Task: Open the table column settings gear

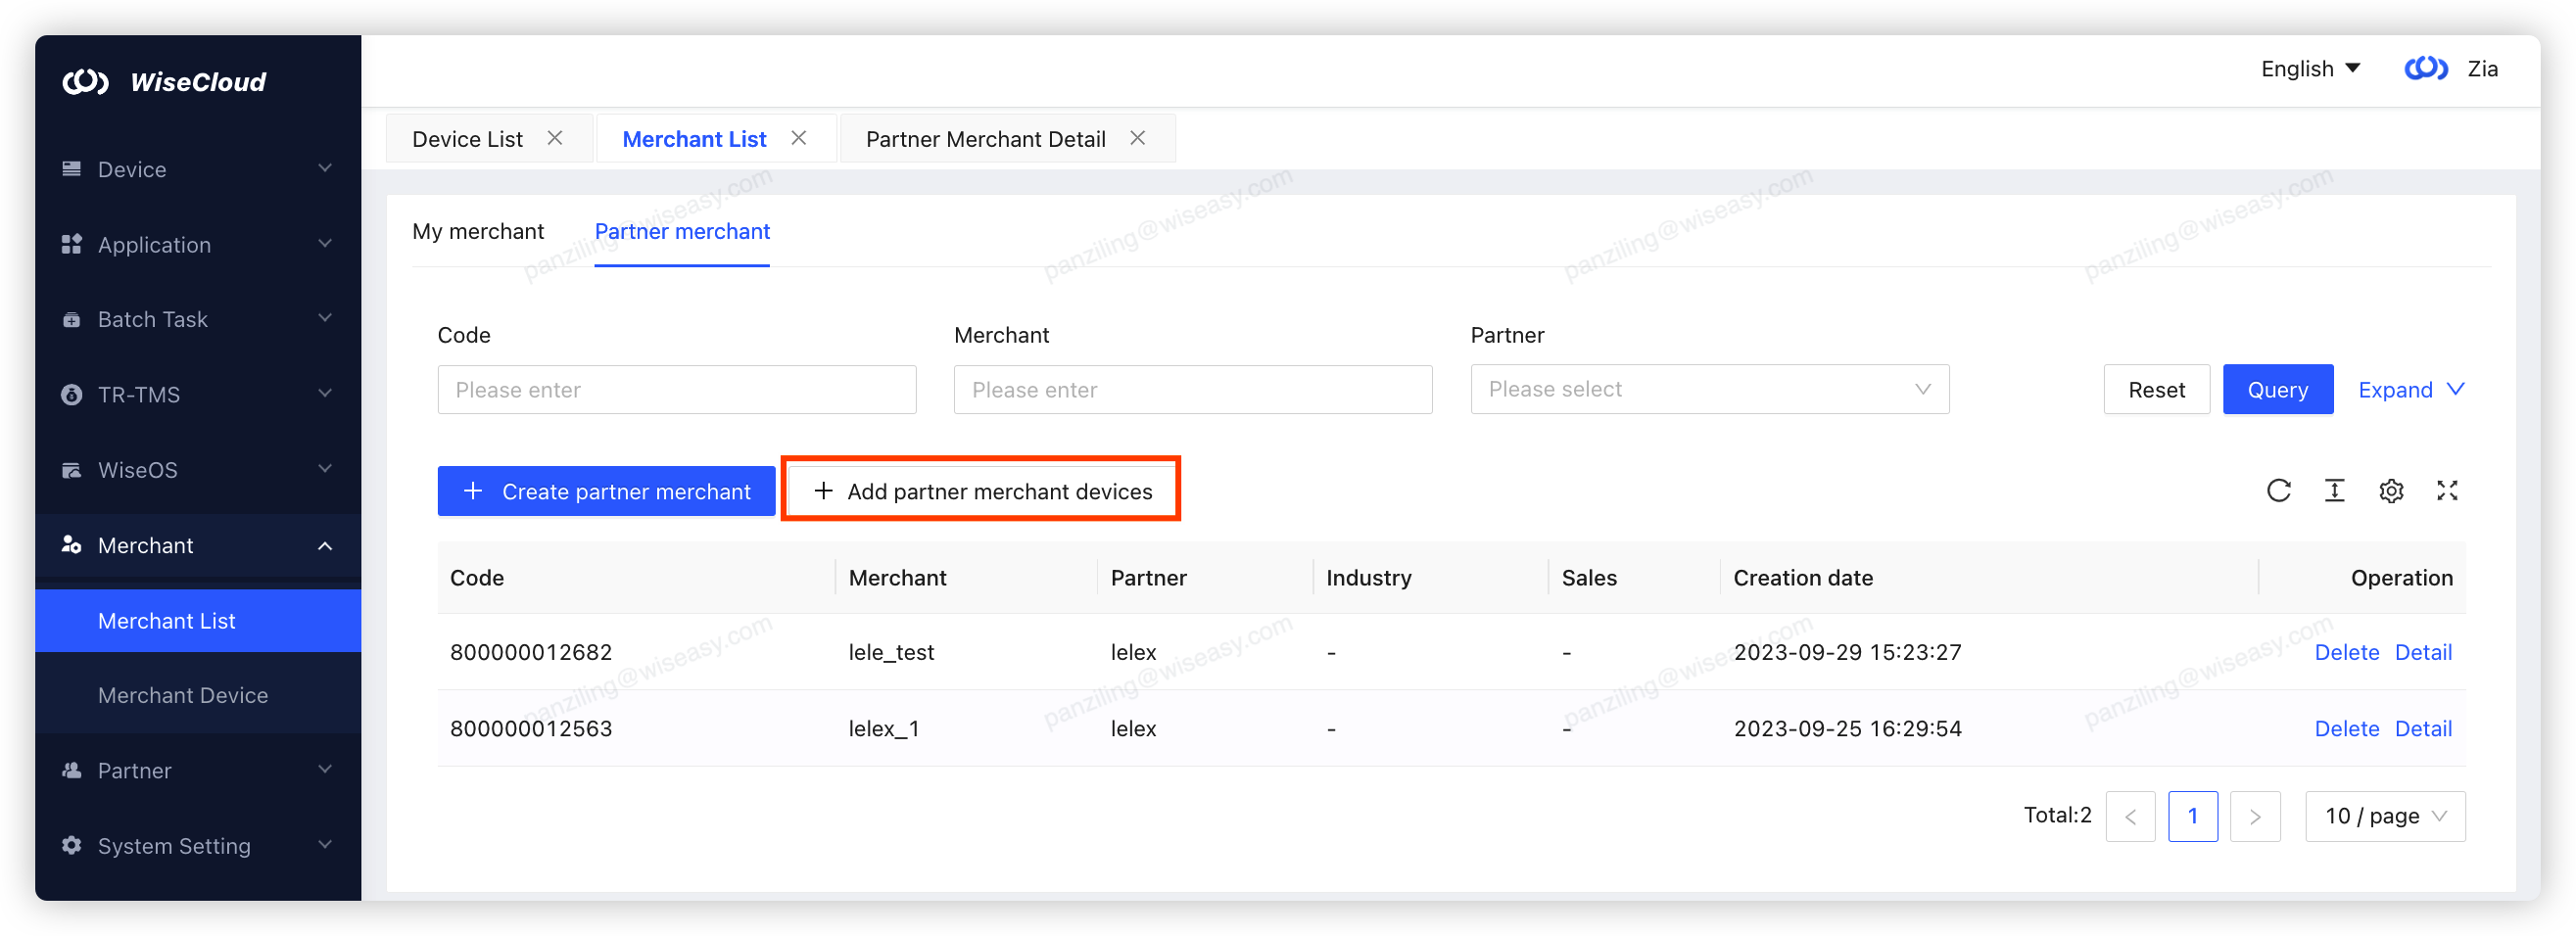Action: coord(2391,491)
